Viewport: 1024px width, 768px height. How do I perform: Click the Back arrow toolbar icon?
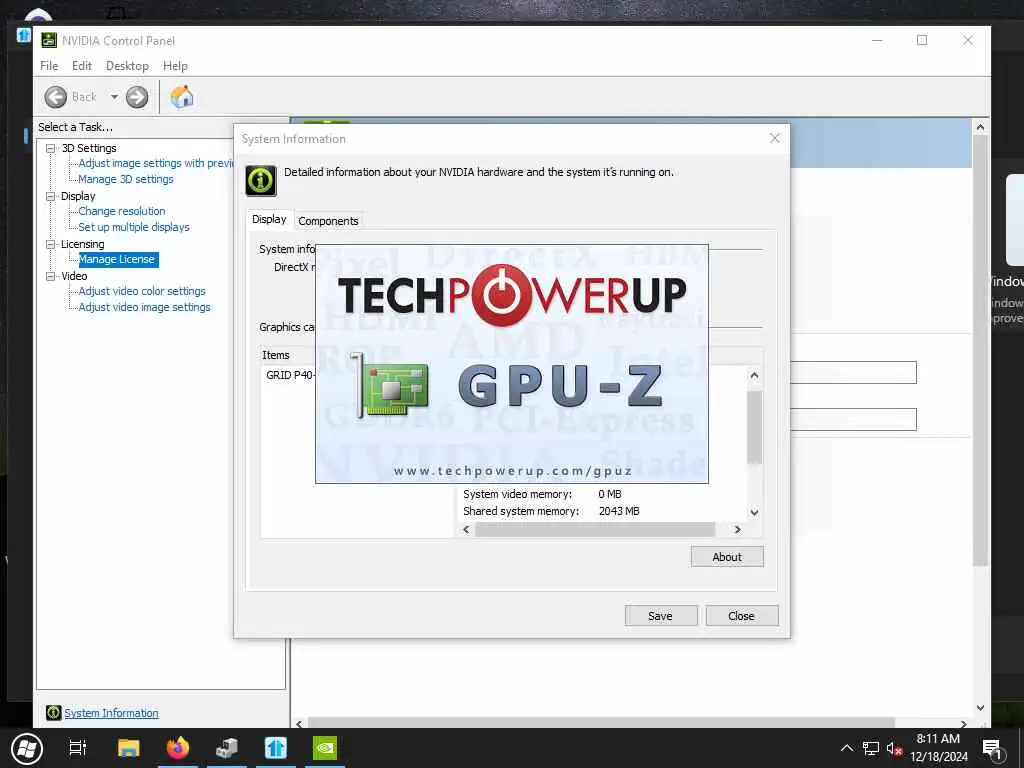56,97
